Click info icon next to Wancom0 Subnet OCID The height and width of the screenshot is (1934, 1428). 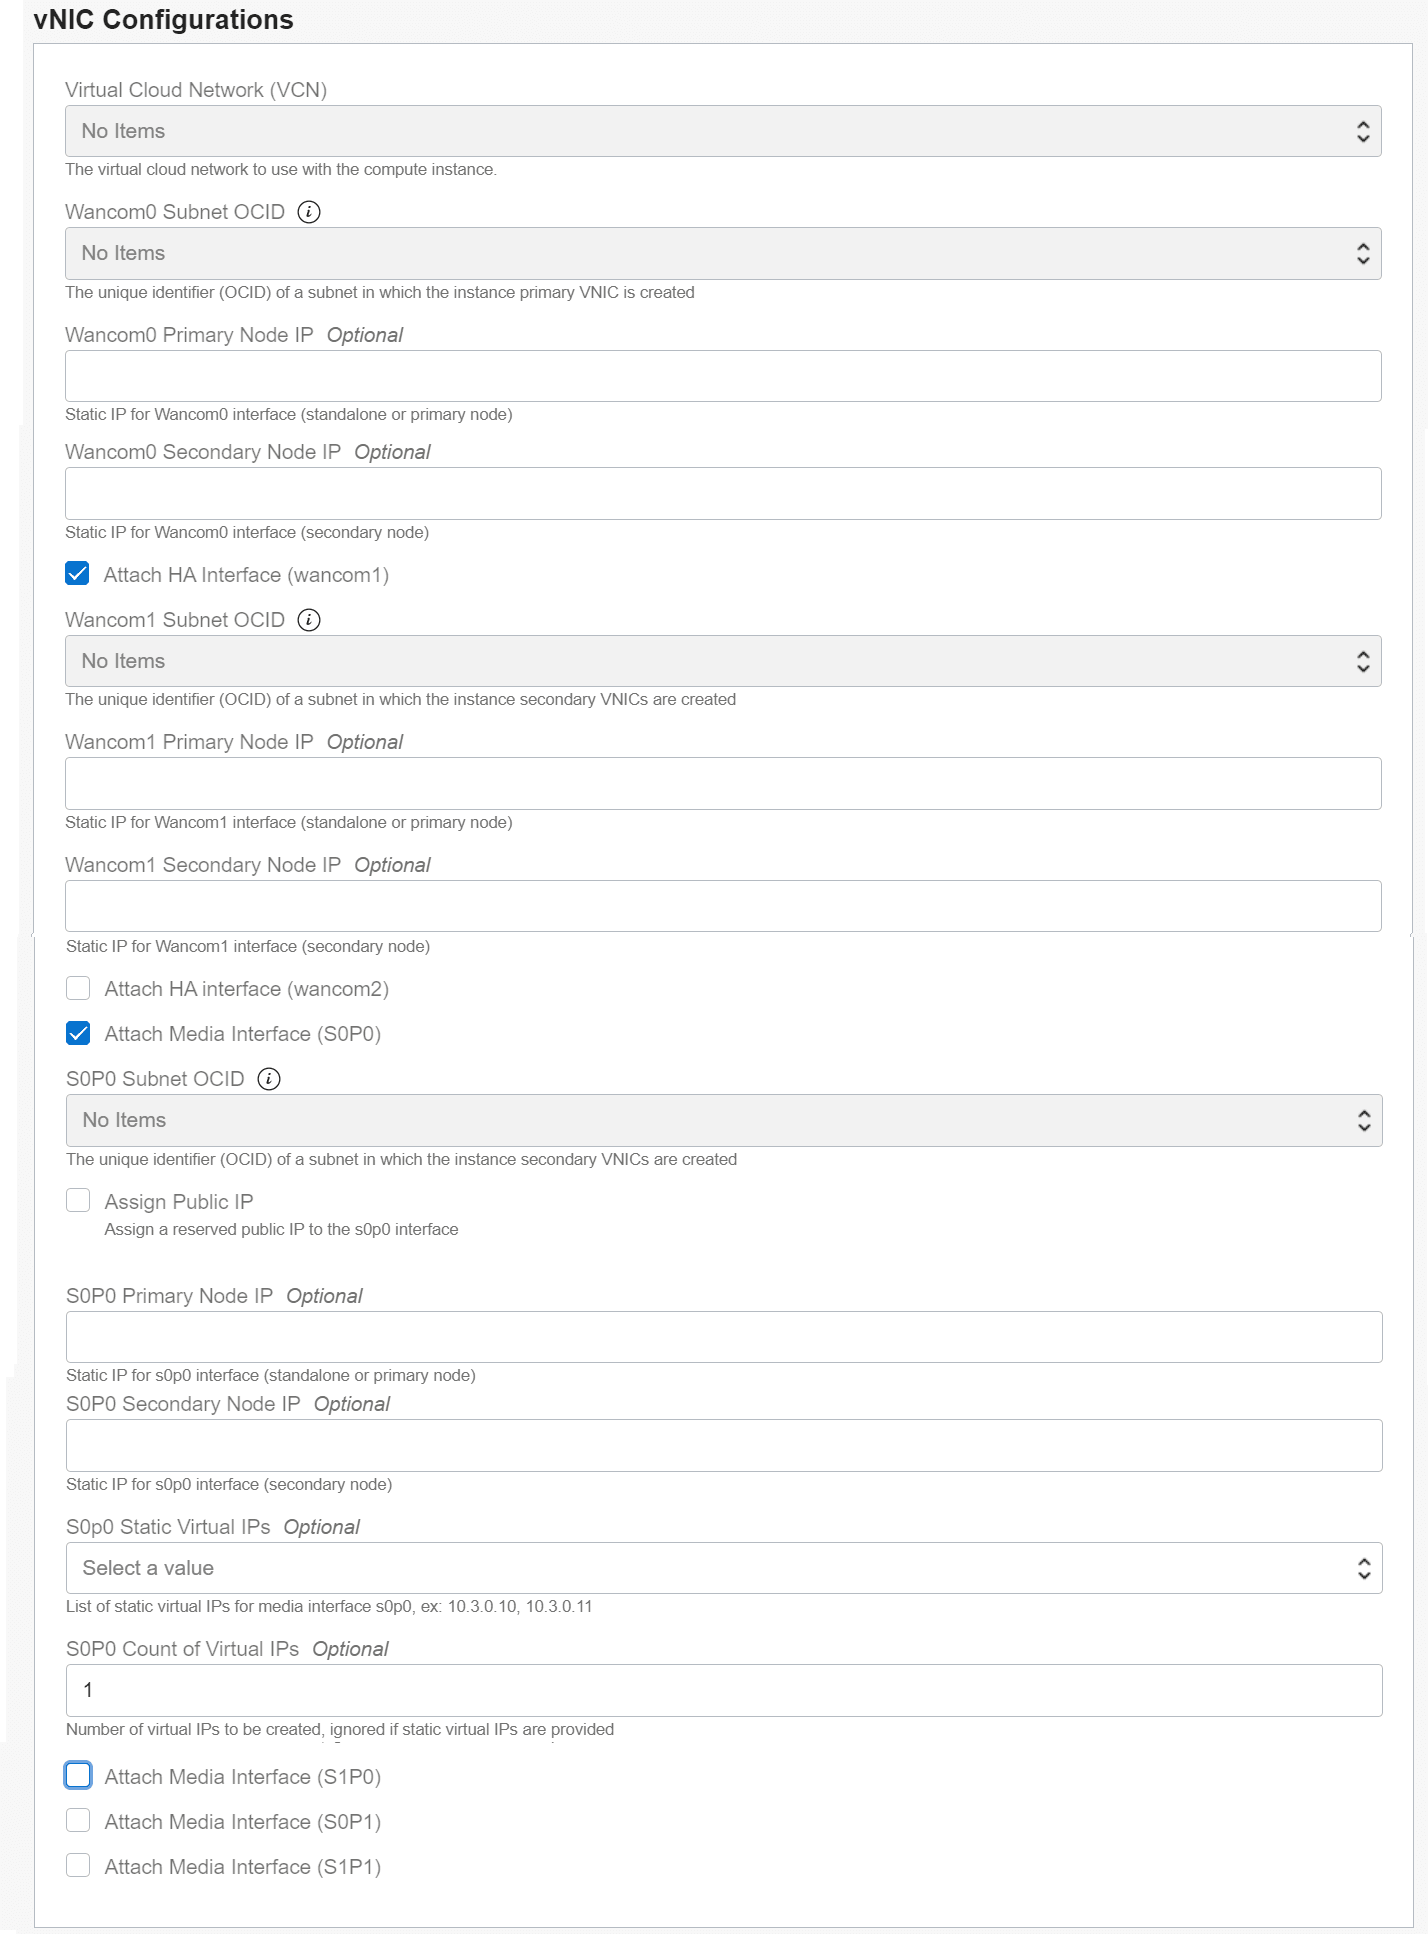pos(309,212)
